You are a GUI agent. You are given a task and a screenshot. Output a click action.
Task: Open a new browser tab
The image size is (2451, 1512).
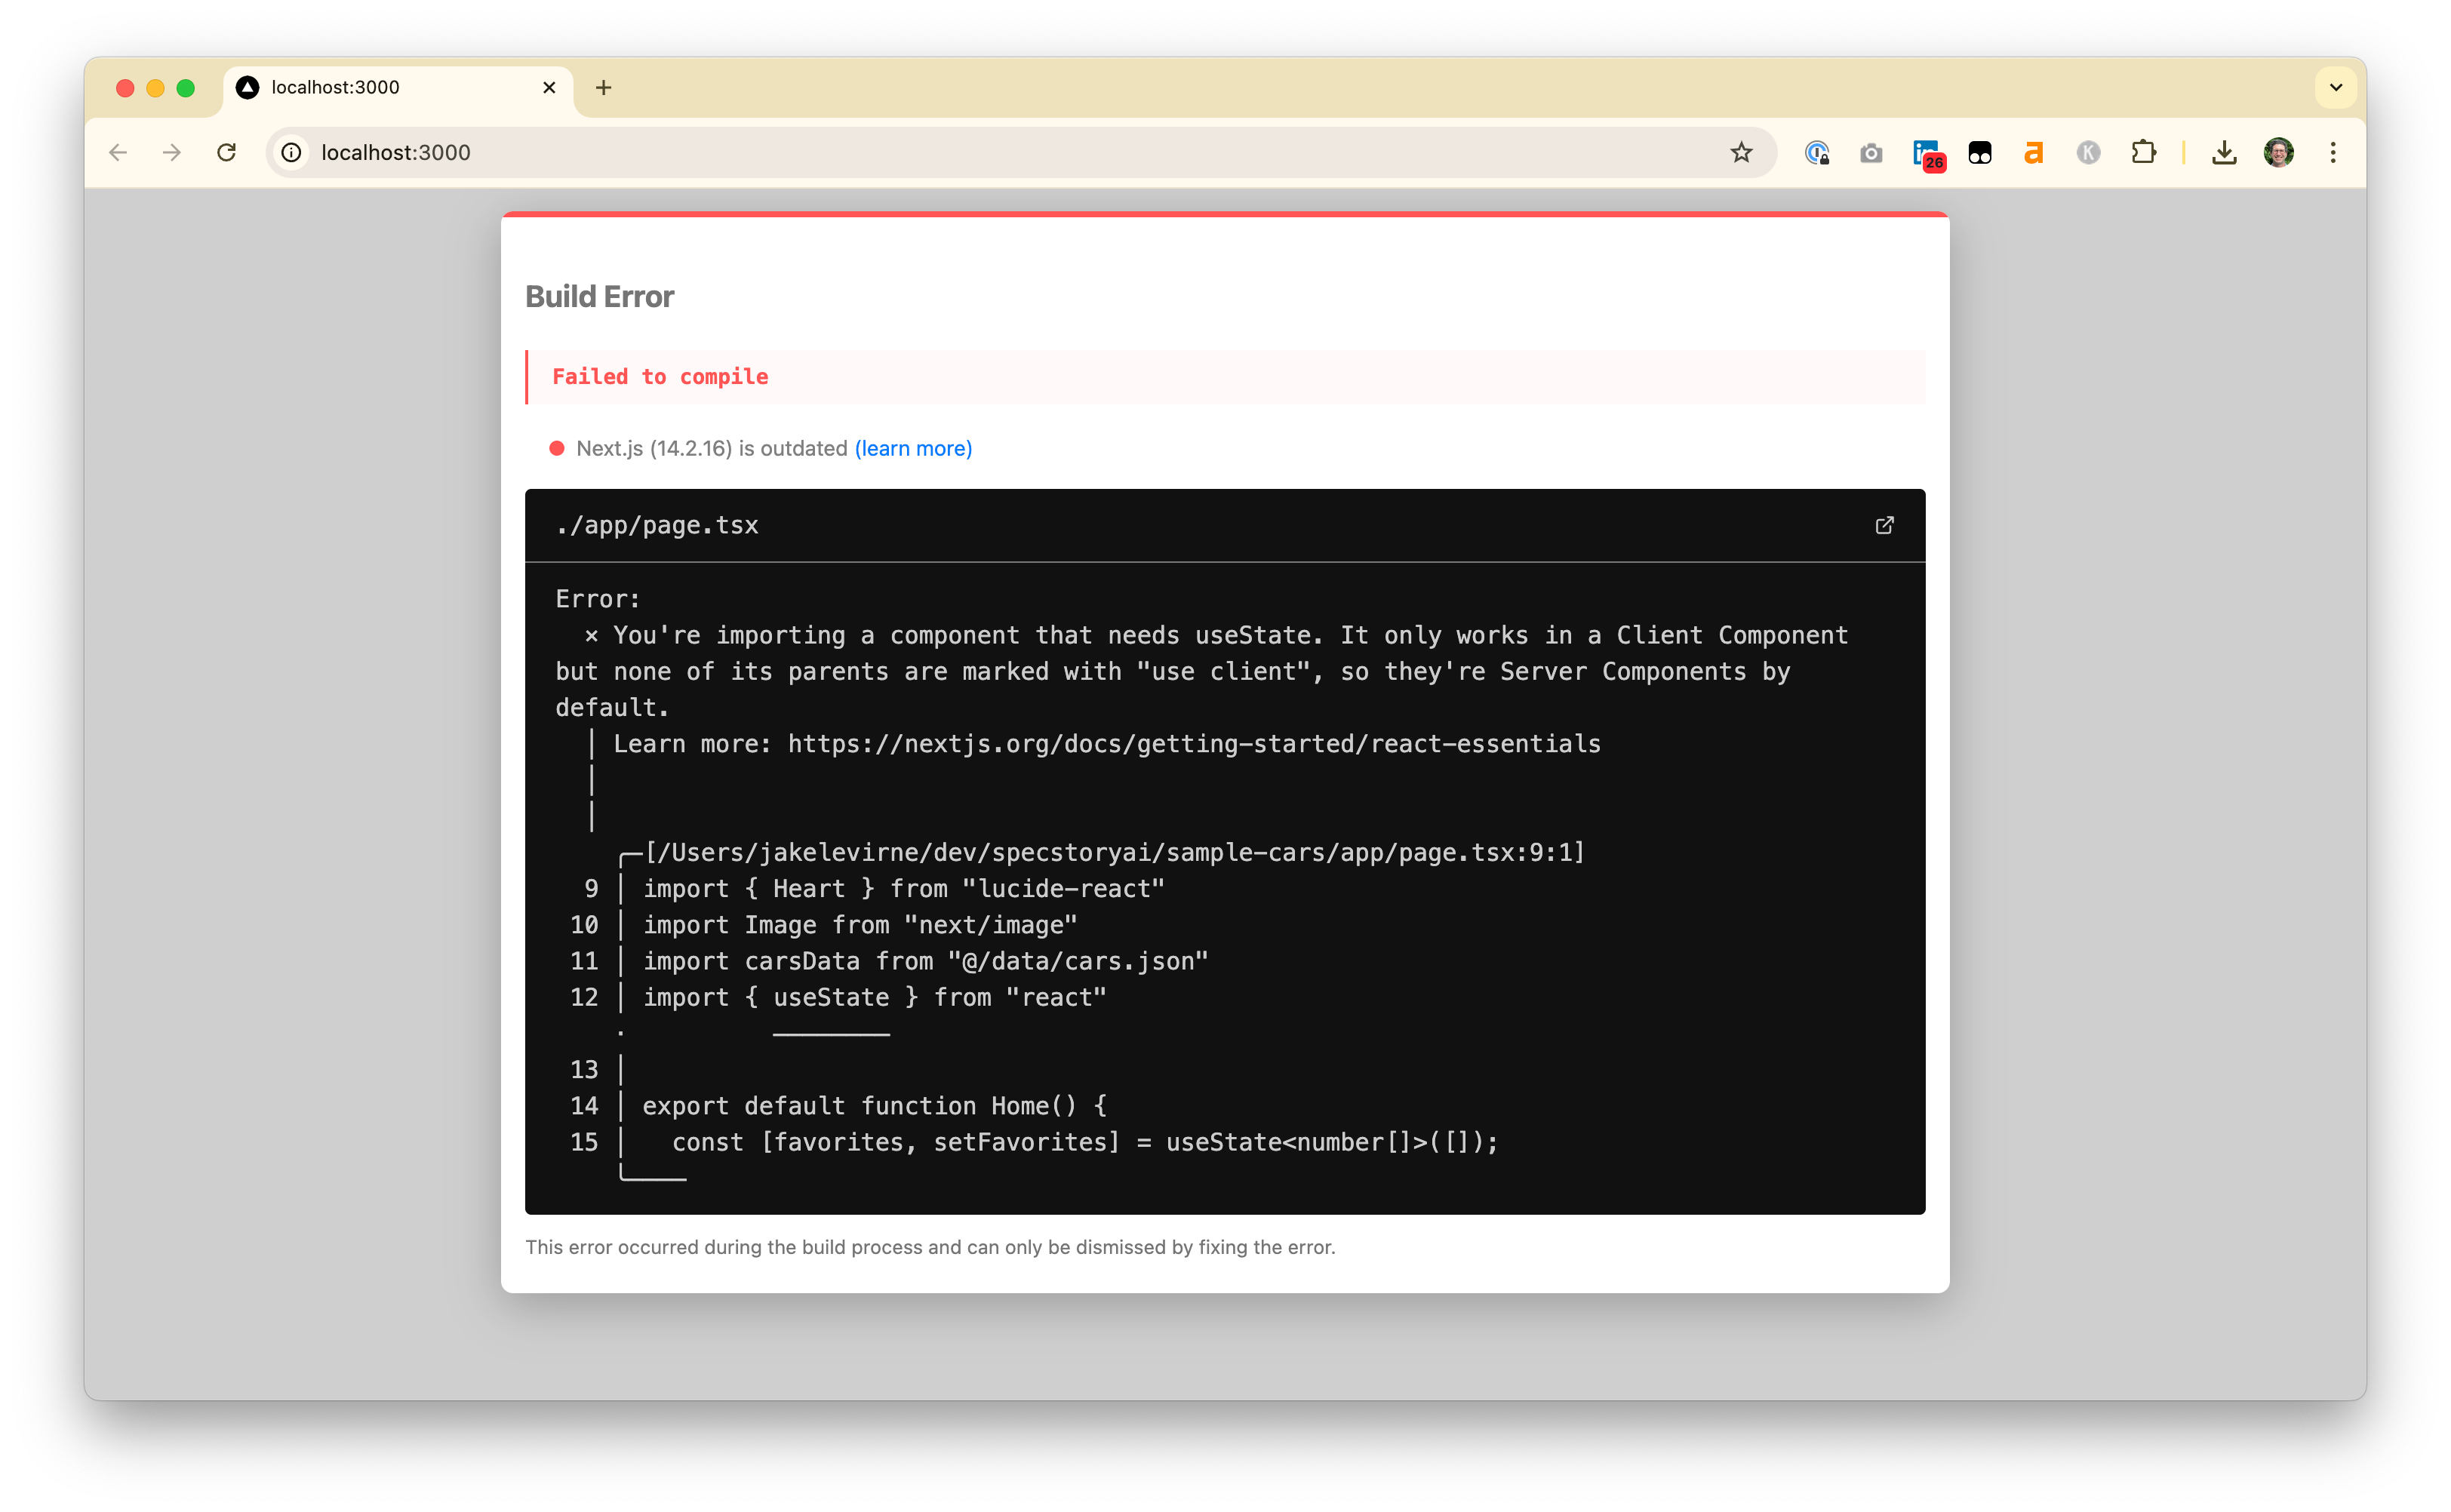[603, 87]
